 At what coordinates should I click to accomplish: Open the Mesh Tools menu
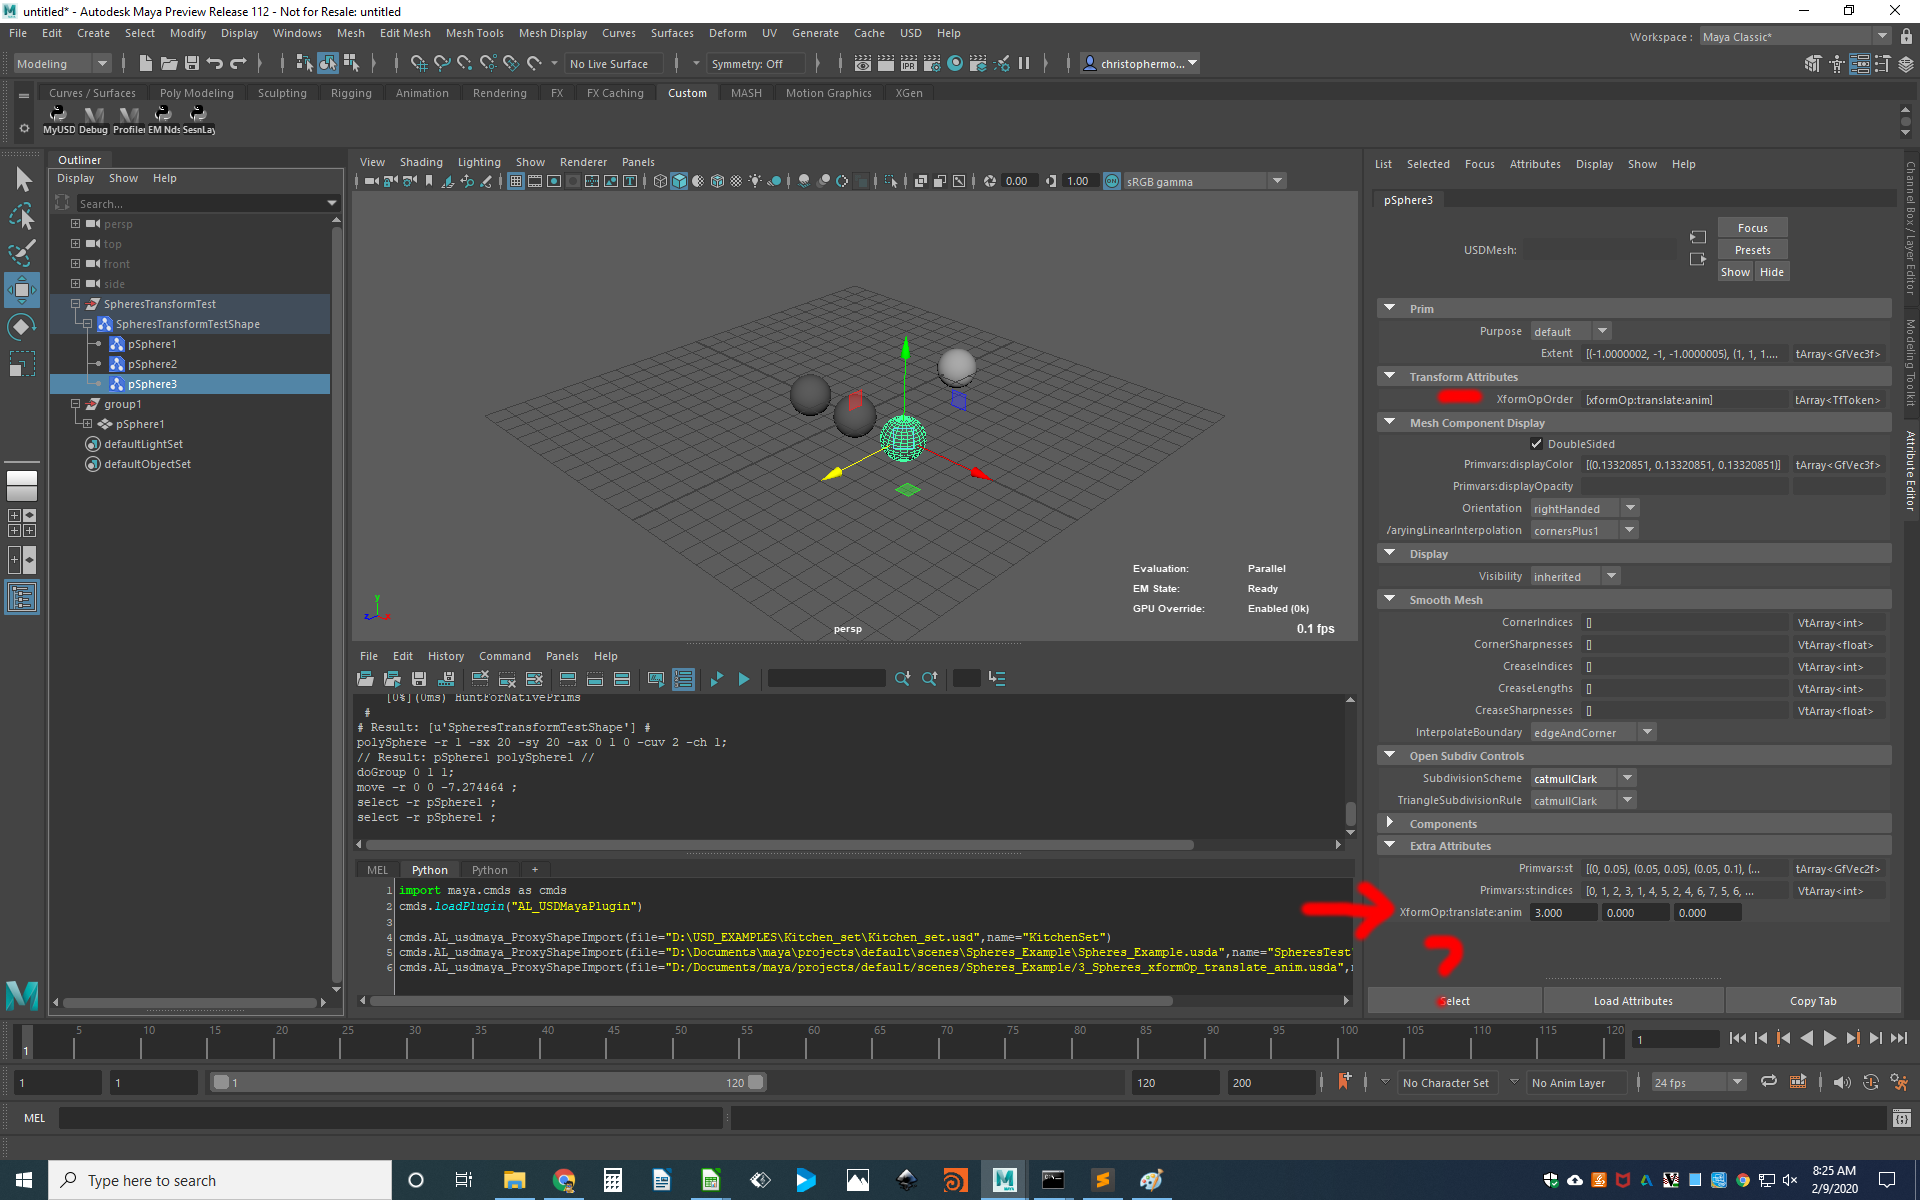474,33
